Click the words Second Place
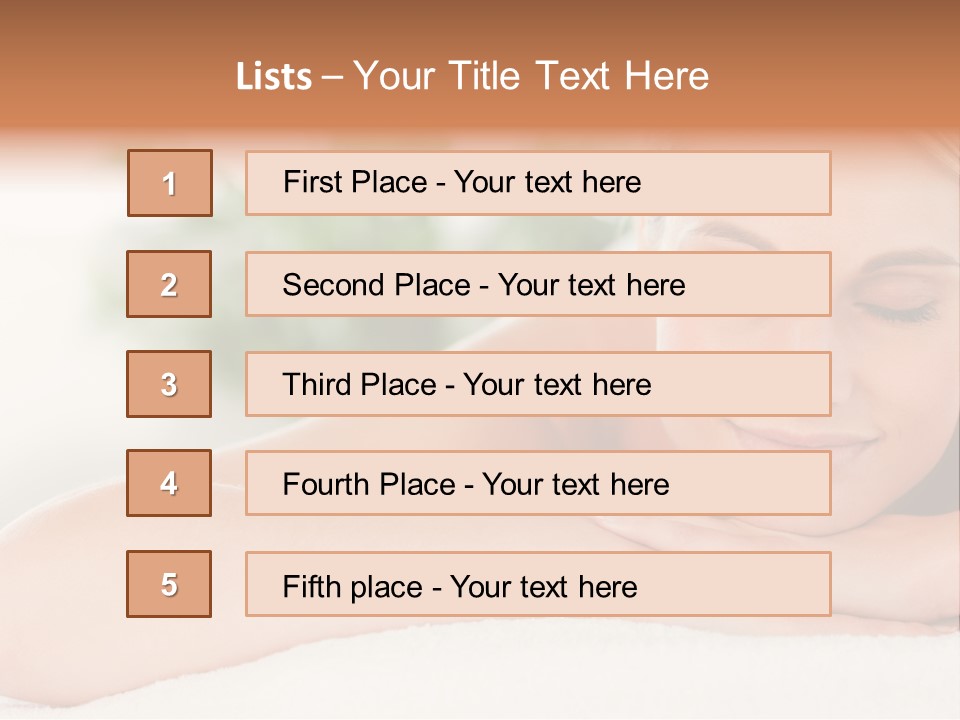 pos(377,285)
